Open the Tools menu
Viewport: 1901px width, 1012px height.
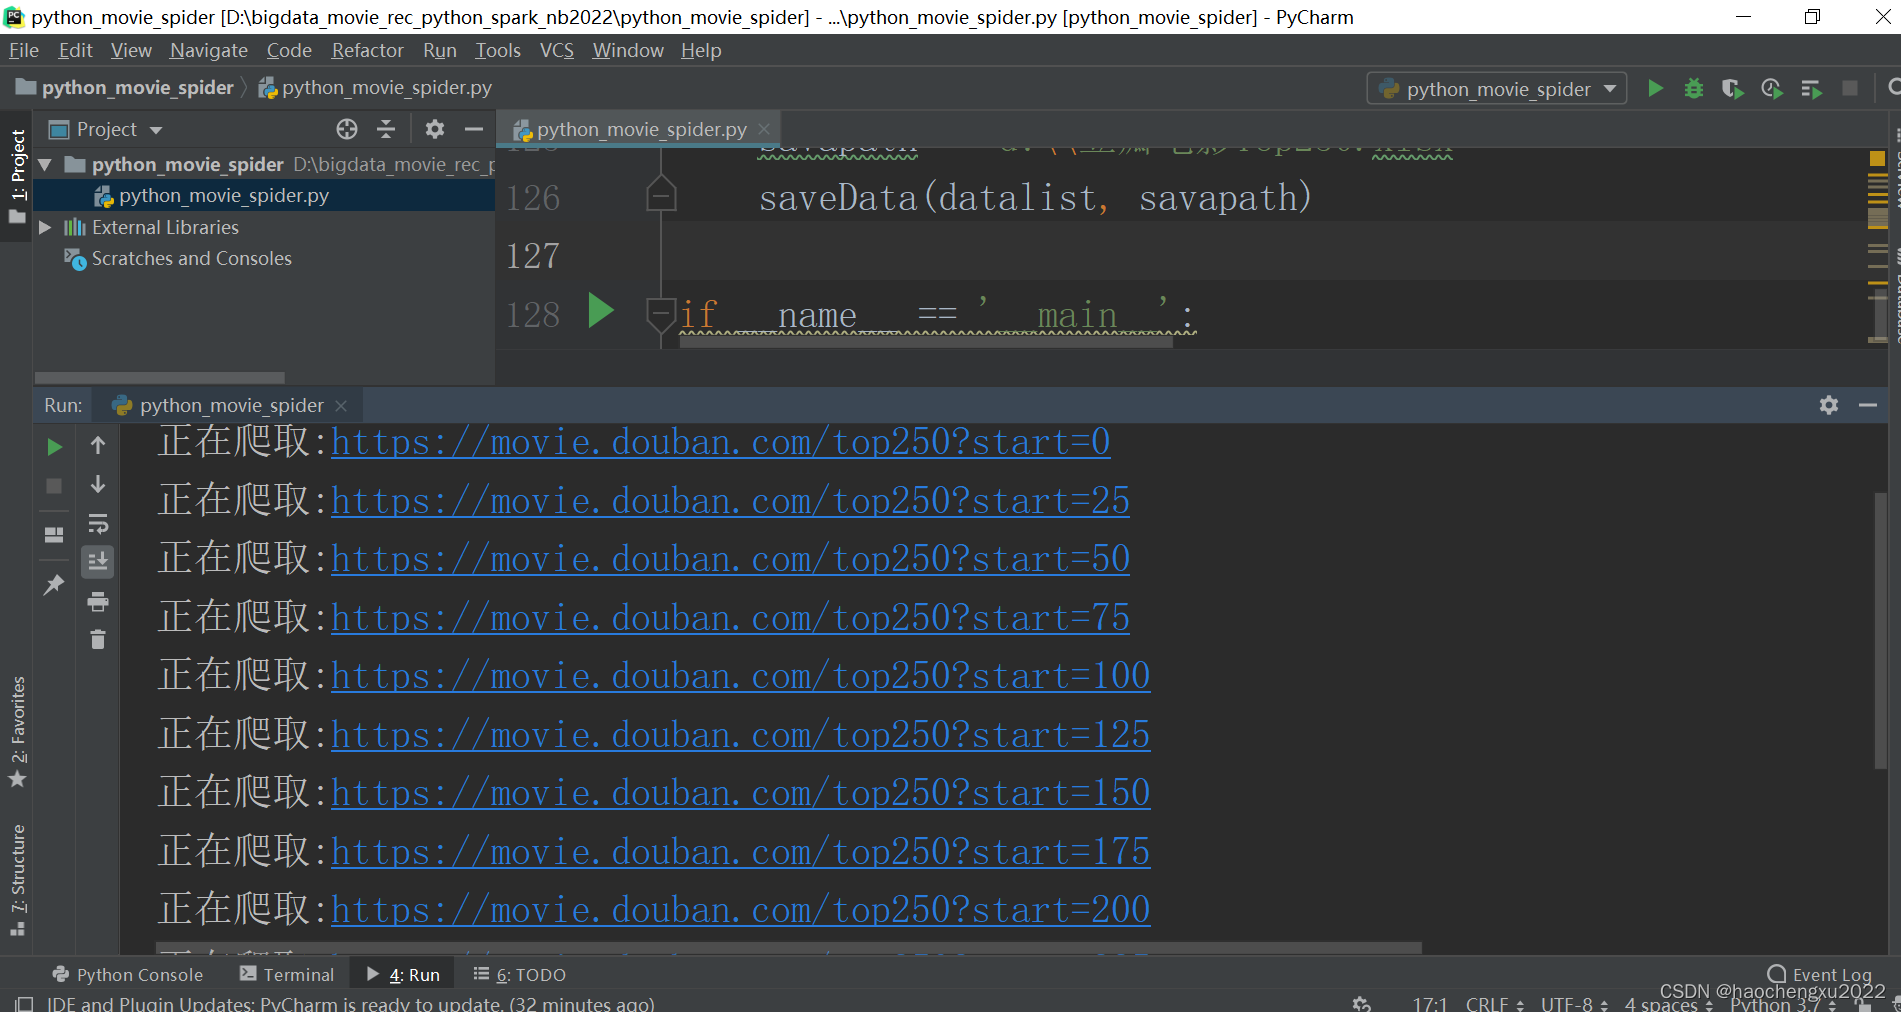pos(497,50)
